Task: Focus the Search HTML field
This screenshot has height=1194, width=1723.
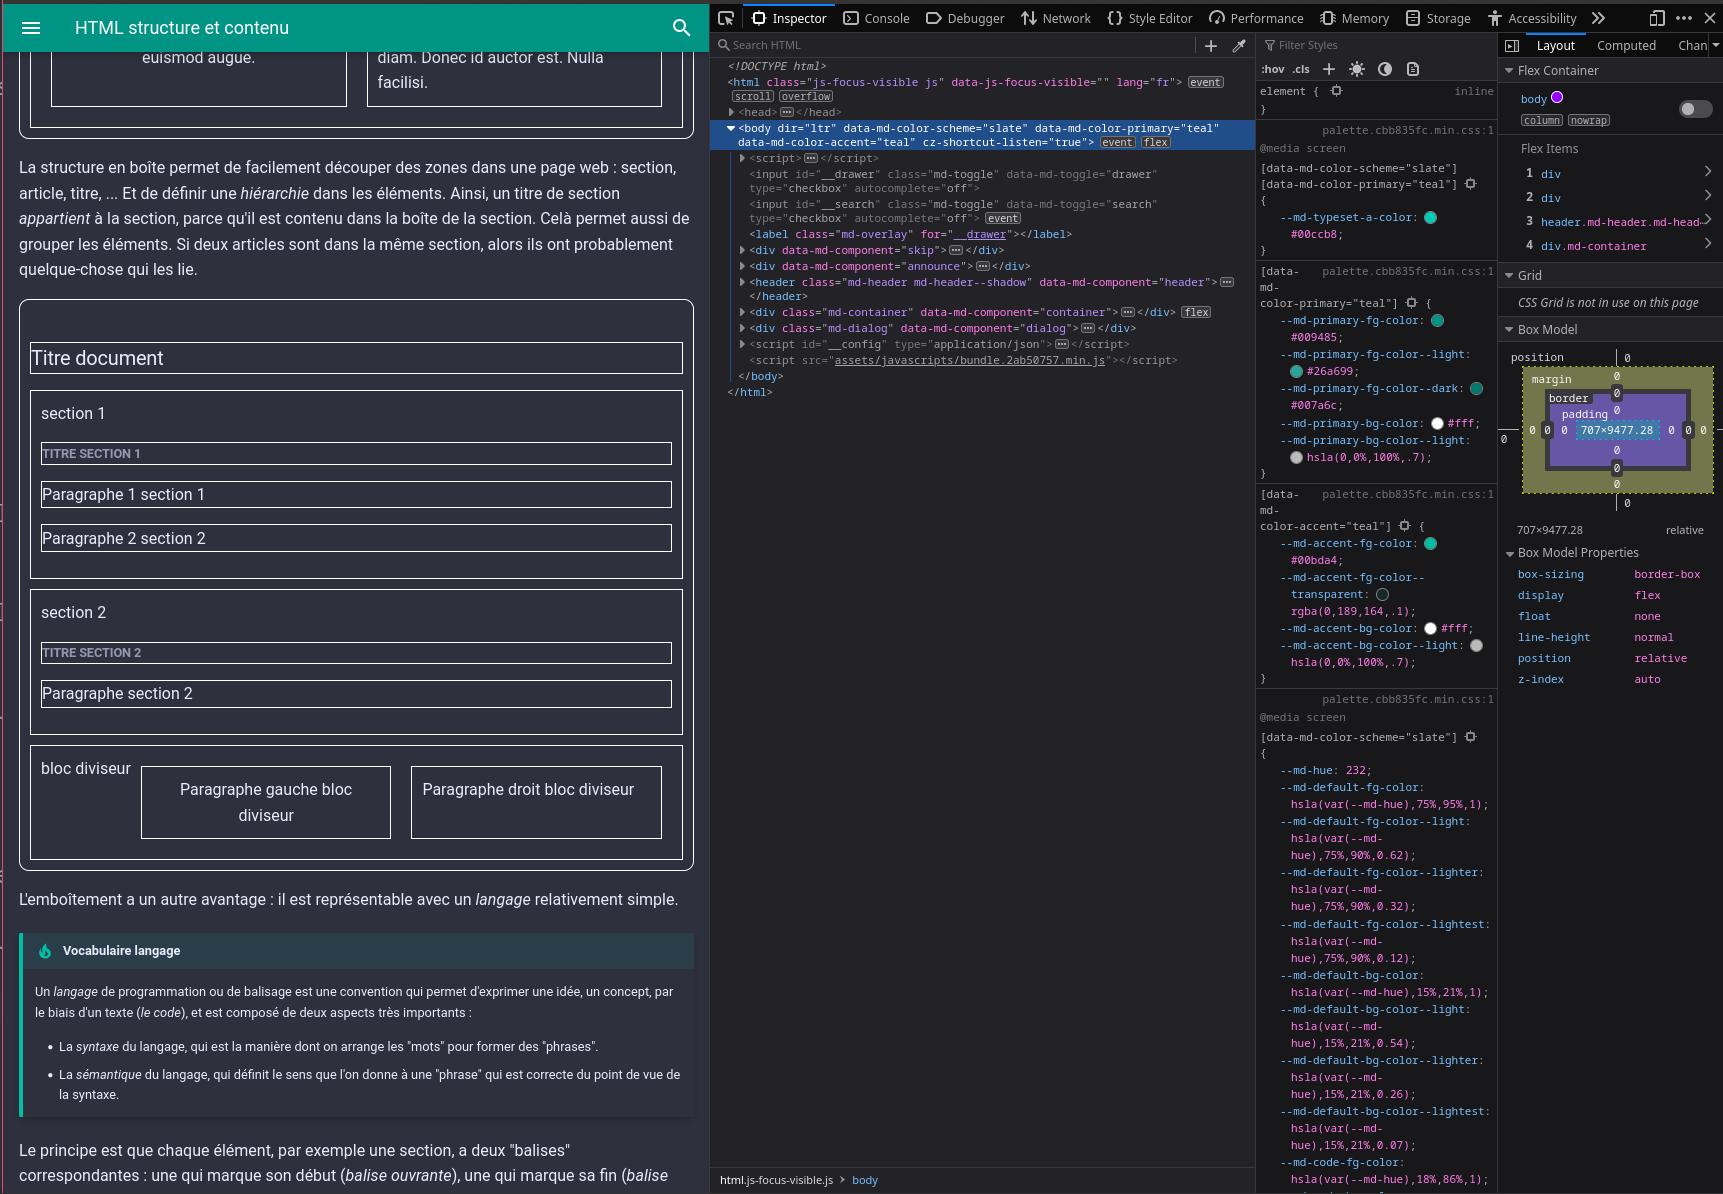Action: 955,45
